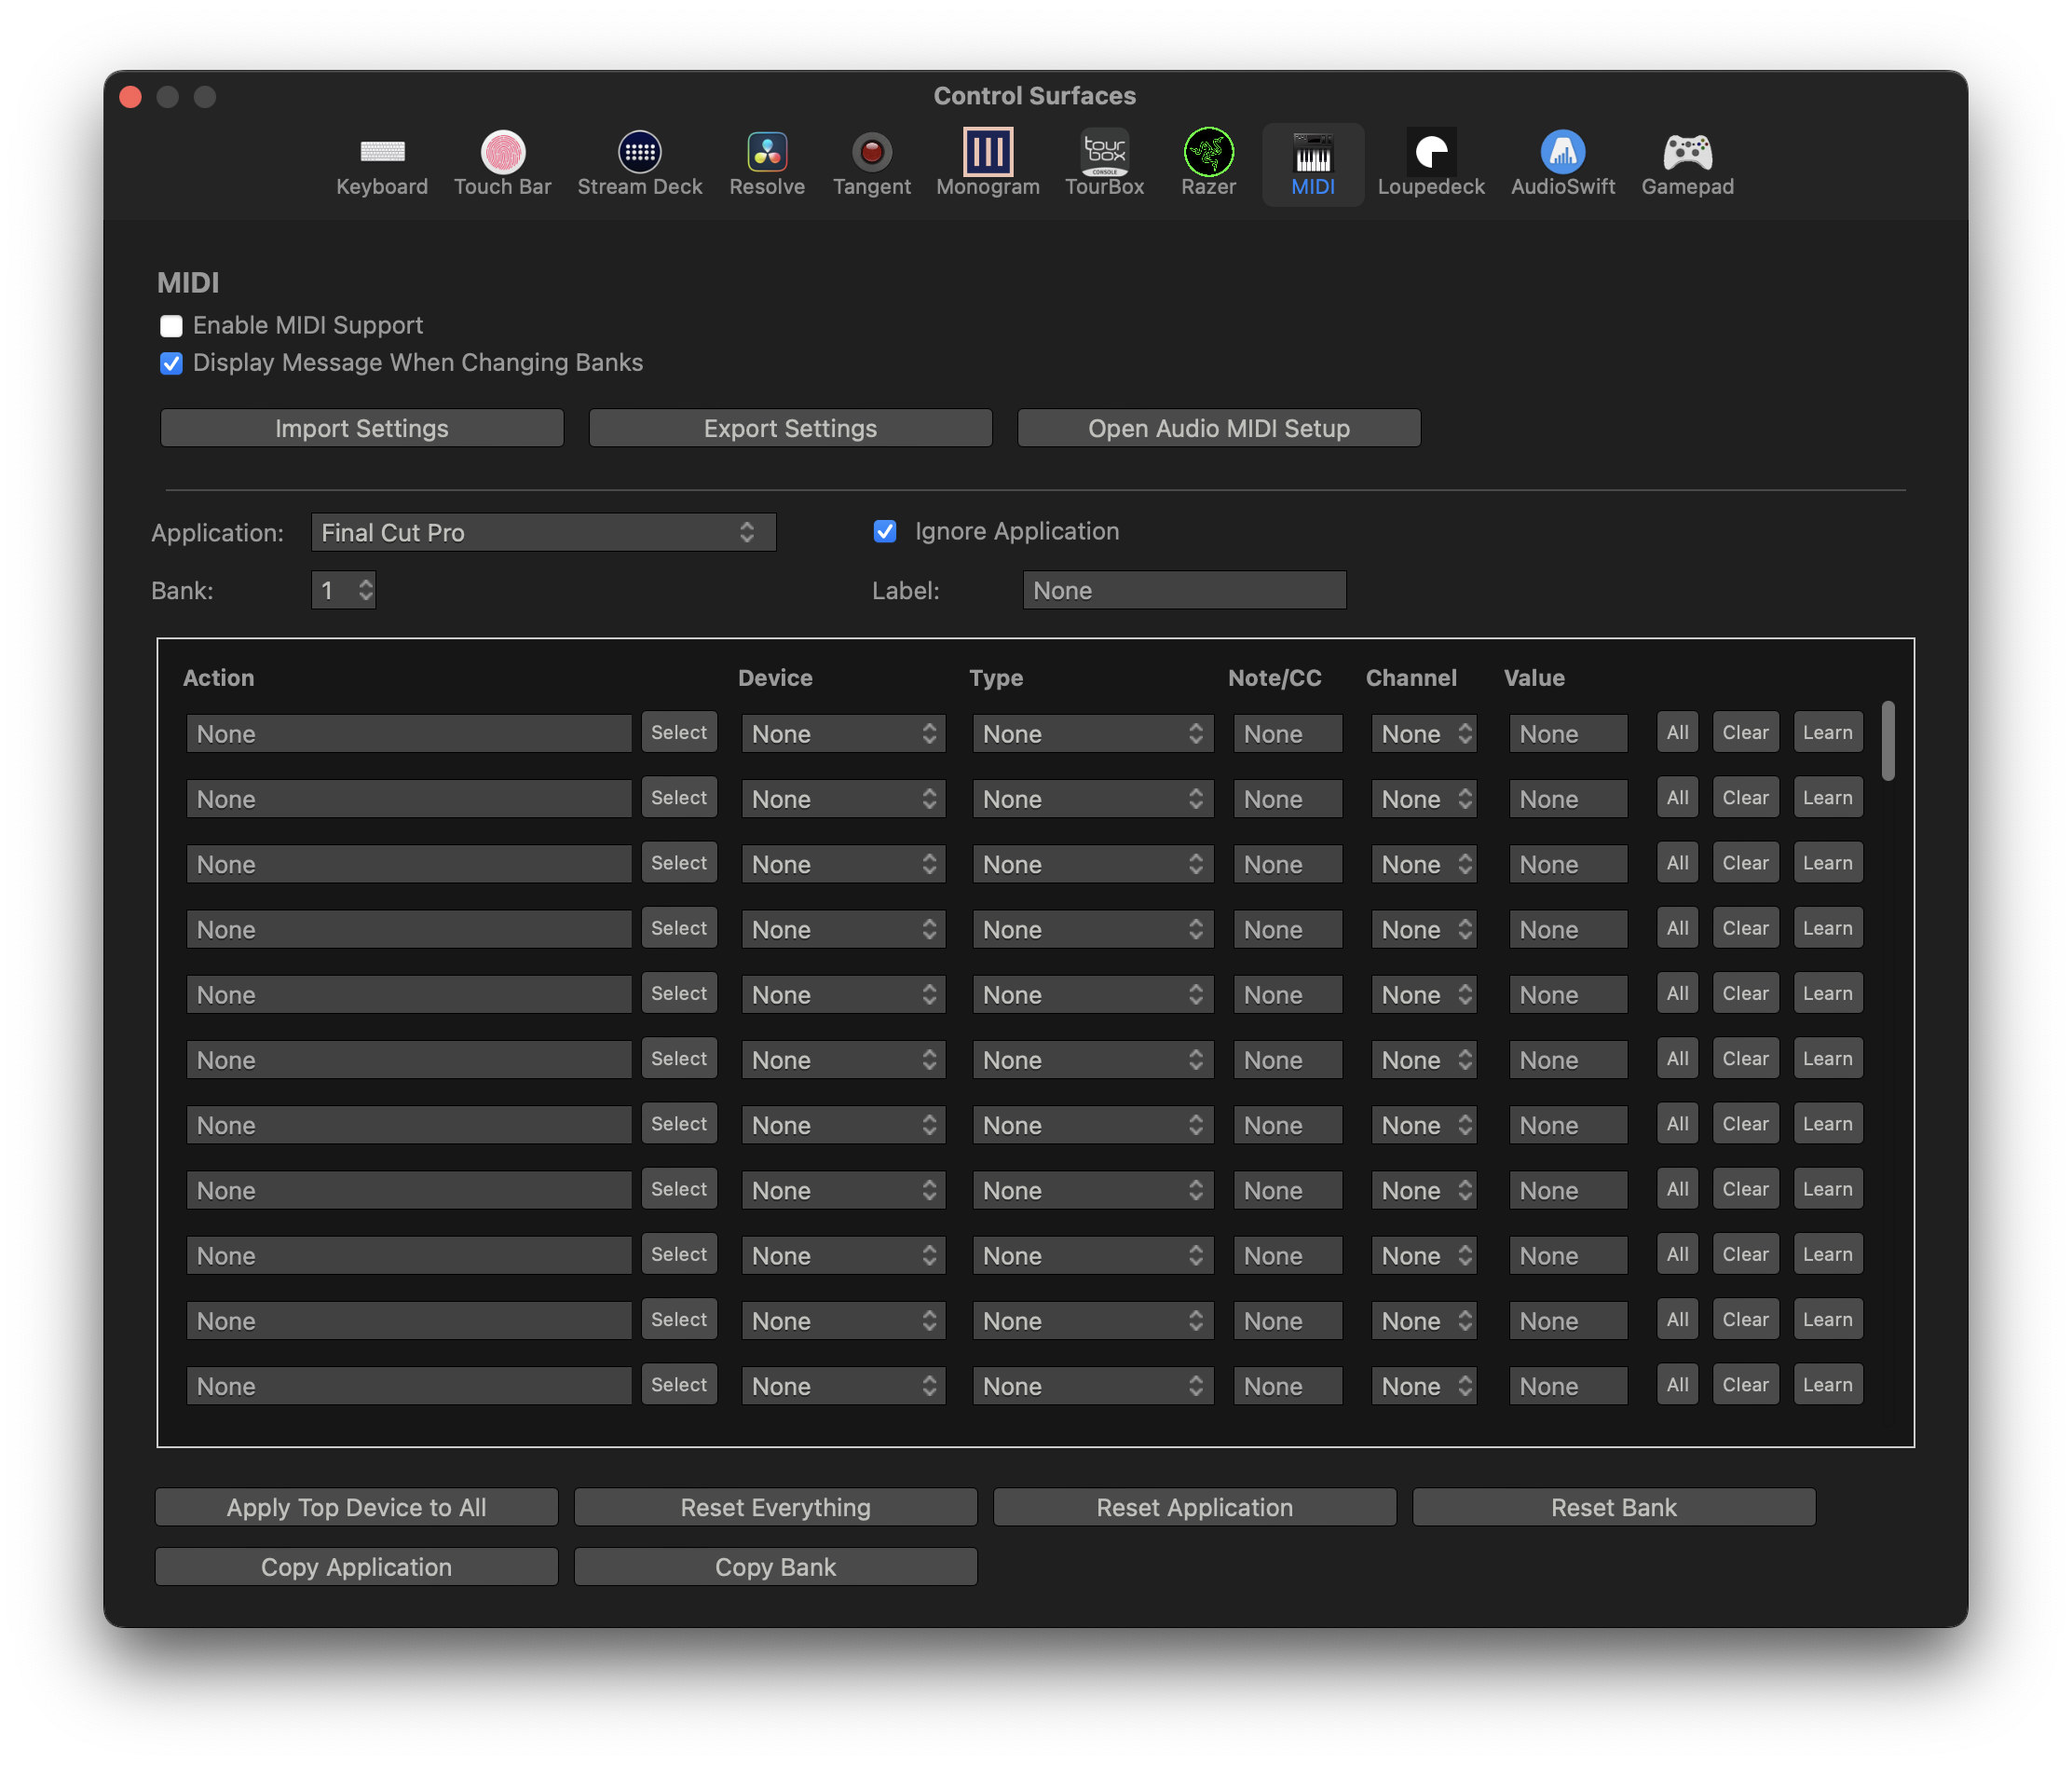Open Audio MIDI Setup
This screenshot has width=2072, height=1765.
pyautogui.click(x=1218, y=428)
